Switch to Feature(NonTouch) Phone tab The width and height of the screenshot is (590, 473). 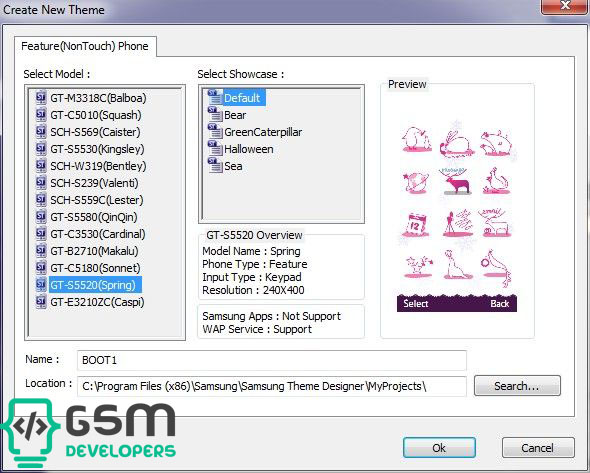pyautogui.click(x=85, y=46)
